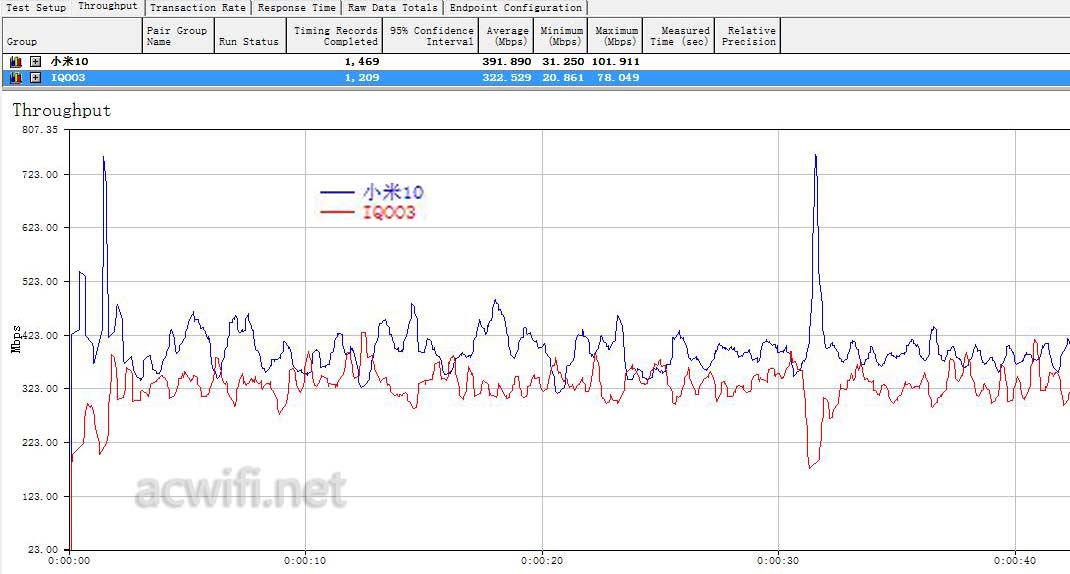
Task: Select the IQOO3 row name
Action: [68, 78]
